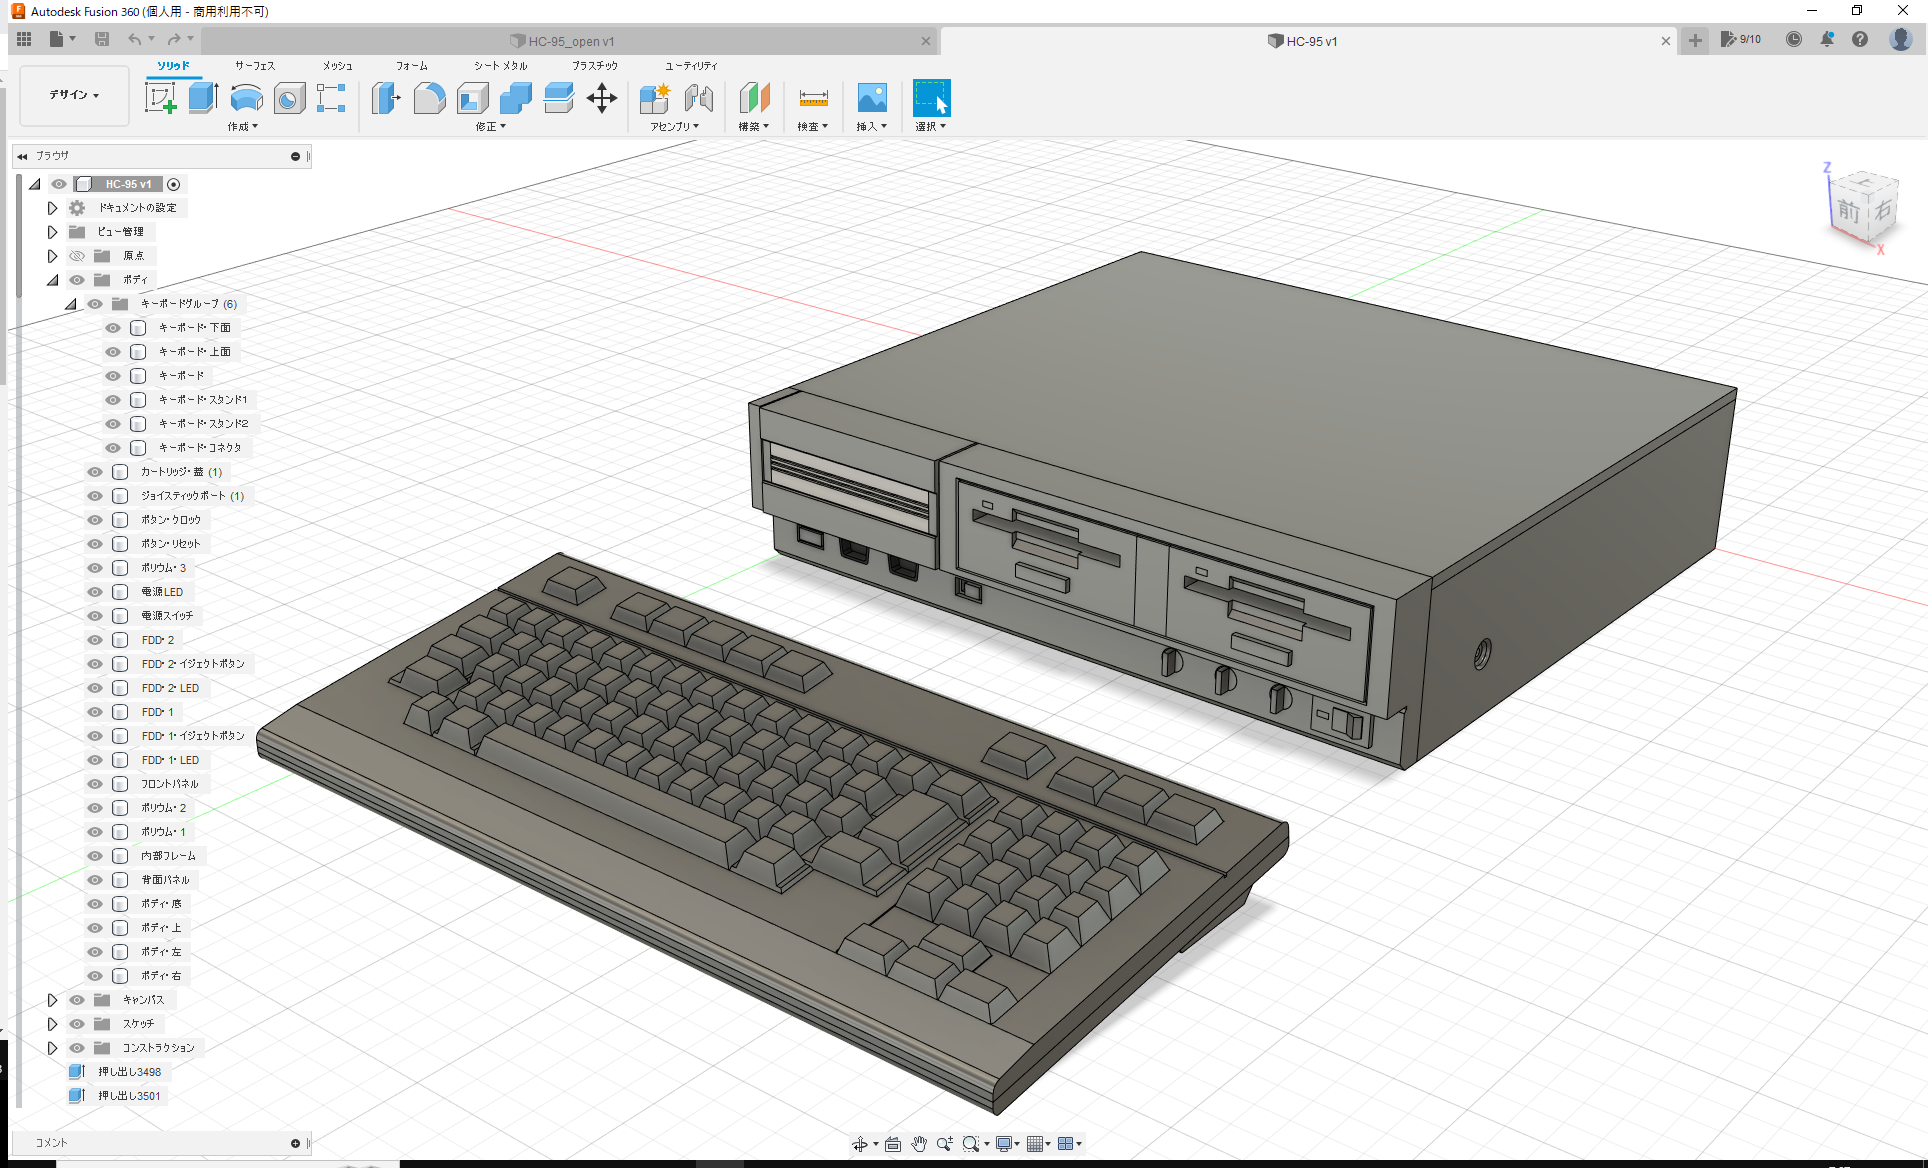Viewport: 1928px width, 1168px height.
Task: Switch to the サーフェス ribbon tab
Action: 256,65
